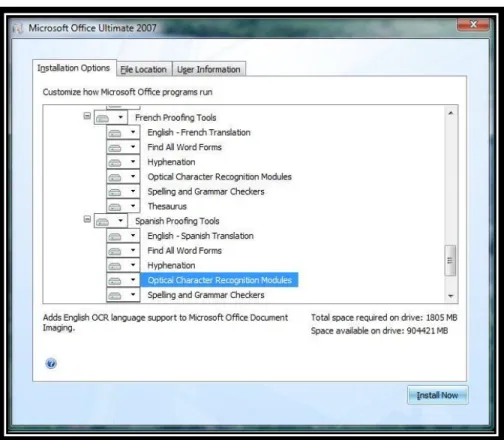The width and height of the screenshot is (504, 440).
Task: Click the Install Now button
Action: tap(437, 395)
